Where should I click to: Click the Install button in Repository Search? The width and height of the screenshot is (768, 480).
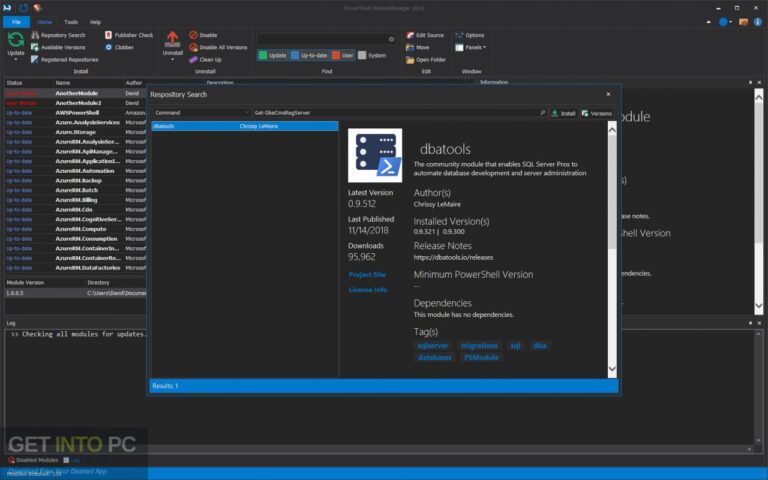563,113
